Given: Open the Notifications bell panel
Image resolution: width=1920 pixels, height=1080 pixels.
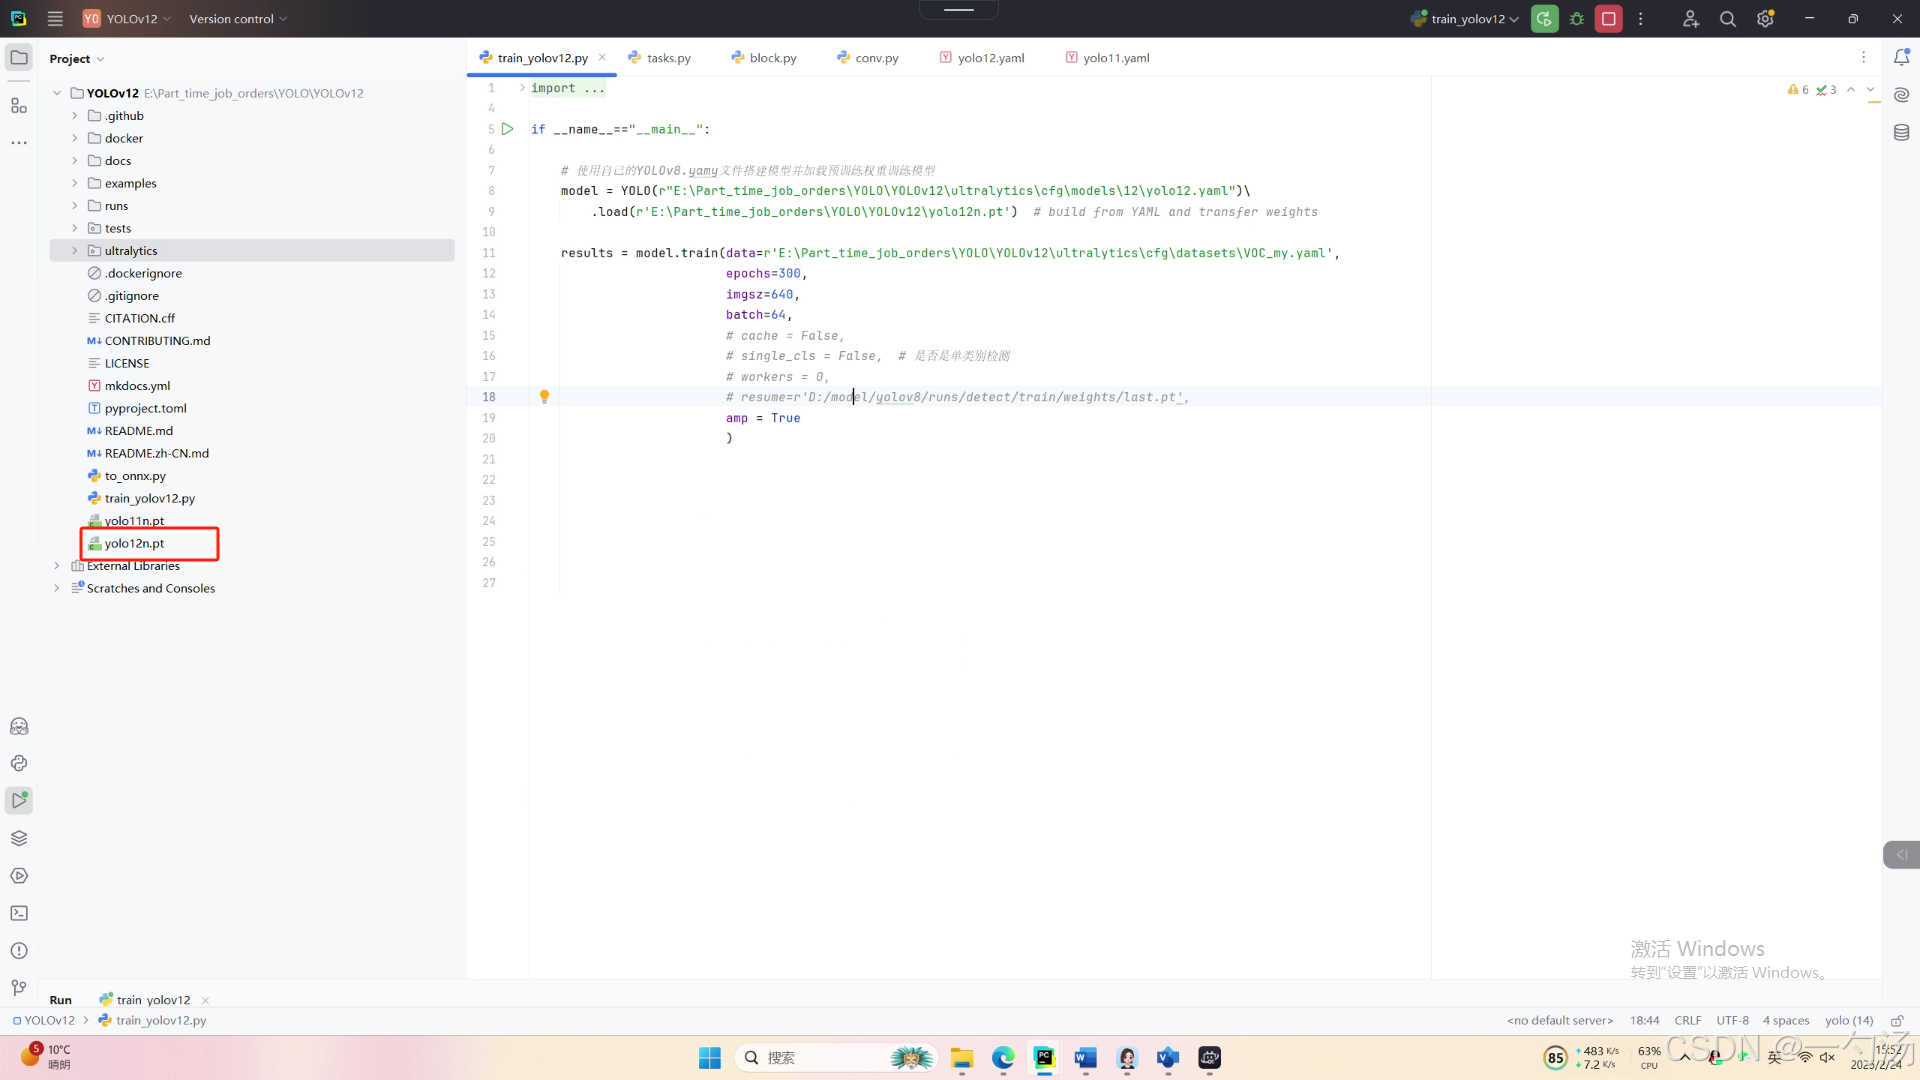Looking at the screenshot, I should tap(1901, 58).
